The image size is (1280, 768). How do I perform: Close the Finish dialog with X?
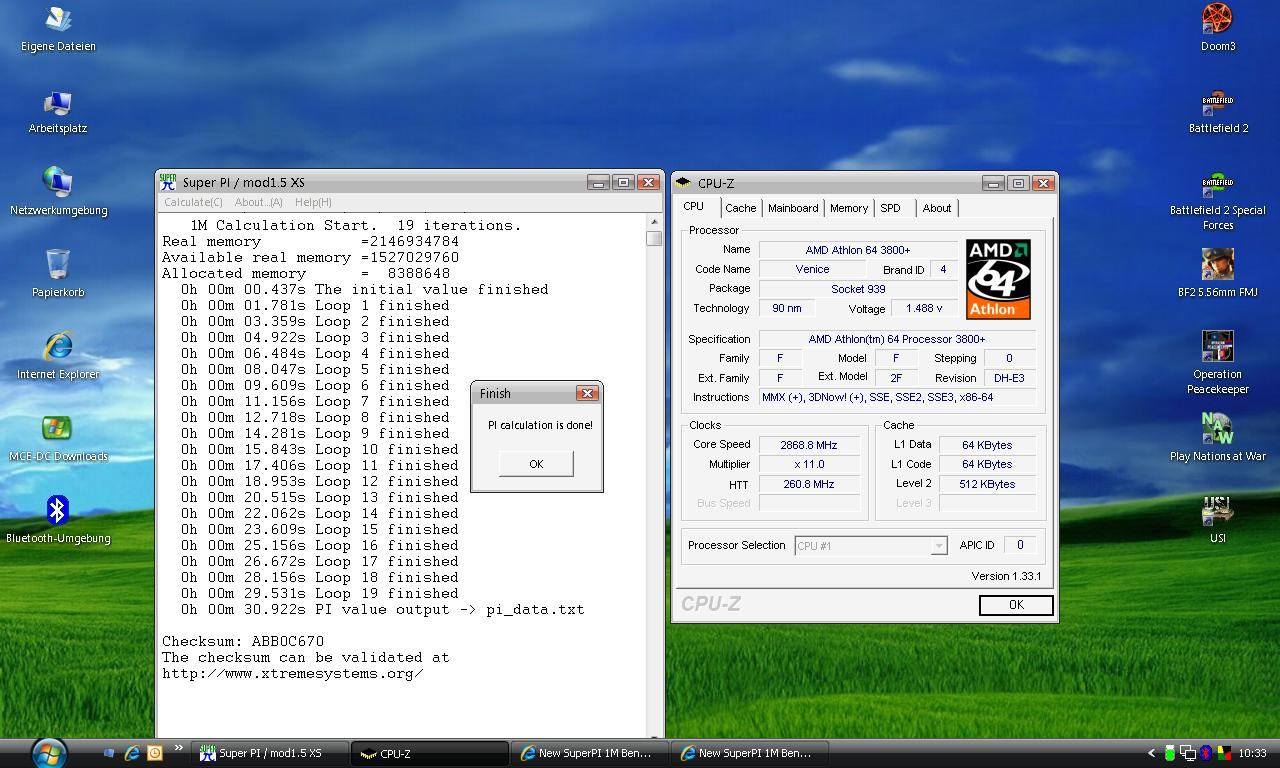coord(588,393)
